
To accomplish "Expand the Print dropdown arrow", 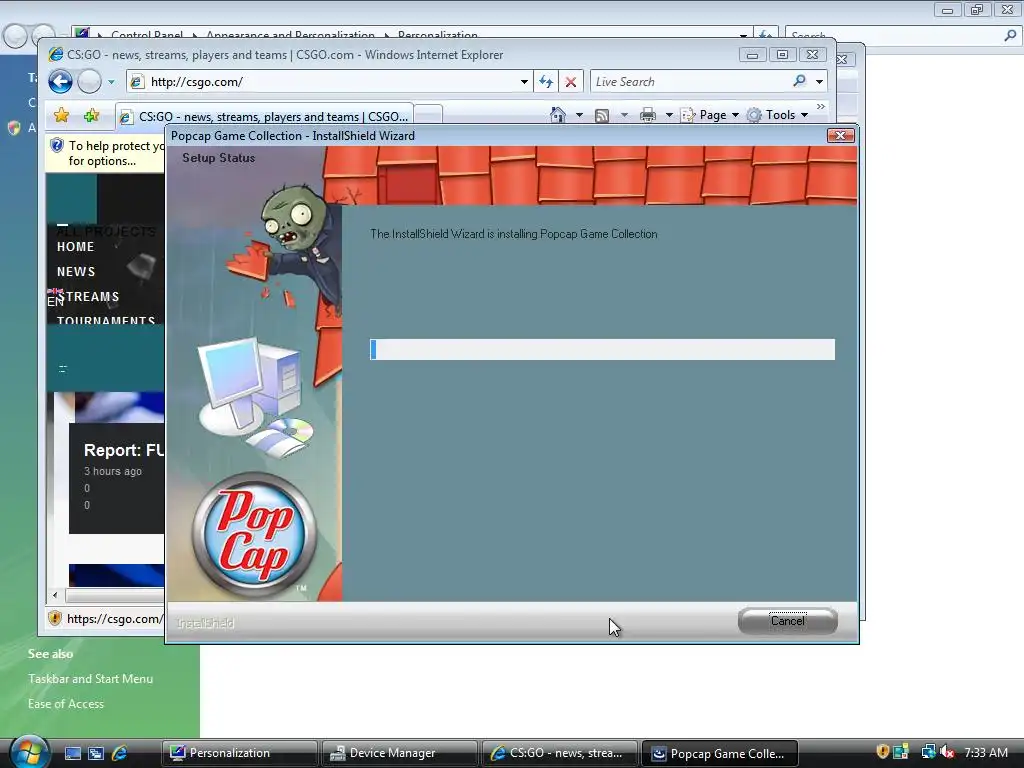I will click(669, 116).
